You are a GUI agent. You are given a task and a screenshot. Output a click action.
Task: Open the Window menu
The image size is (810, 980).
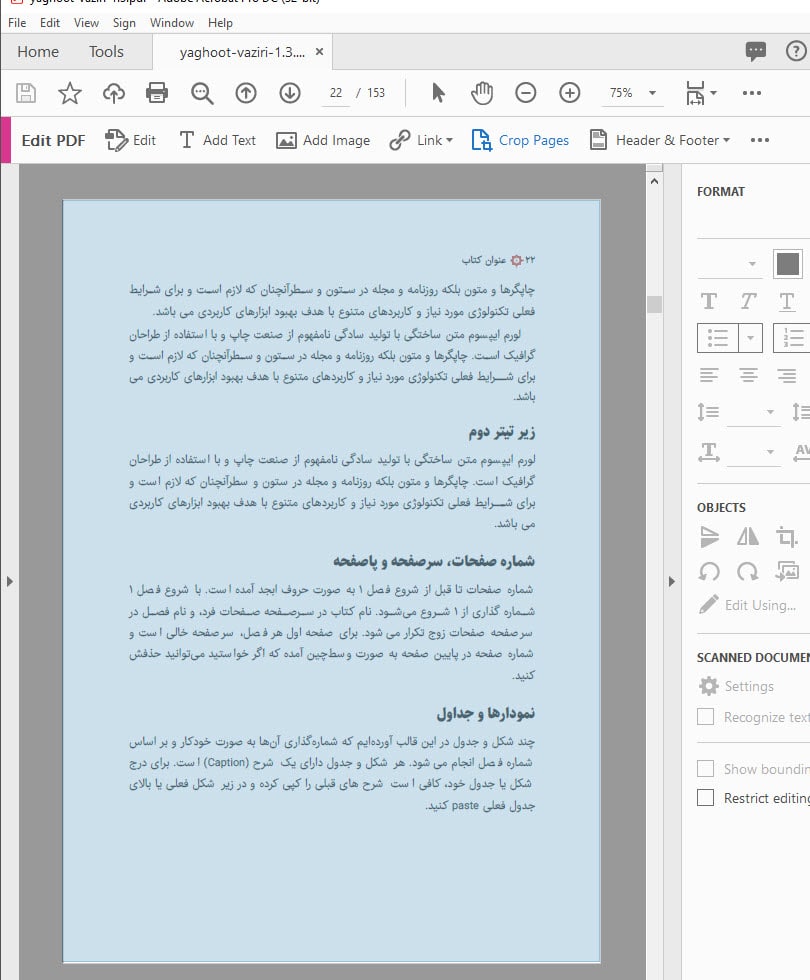click(171, 22)
